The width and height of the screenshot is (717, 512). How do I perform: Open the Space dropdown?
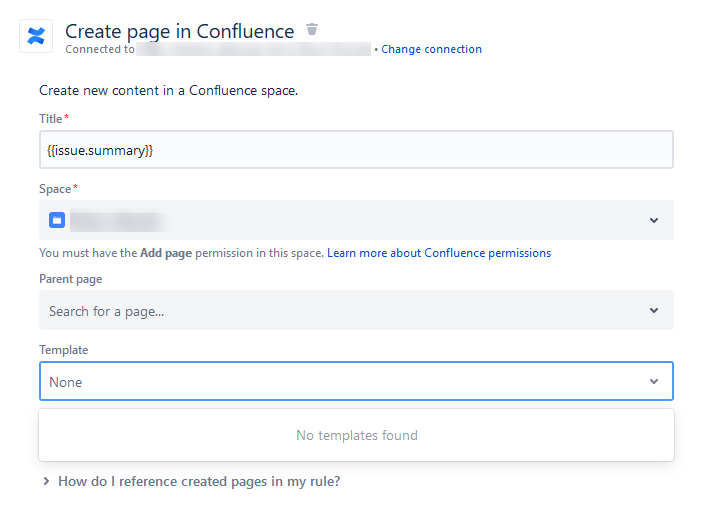pyautogui.click(x=356, y=220)
